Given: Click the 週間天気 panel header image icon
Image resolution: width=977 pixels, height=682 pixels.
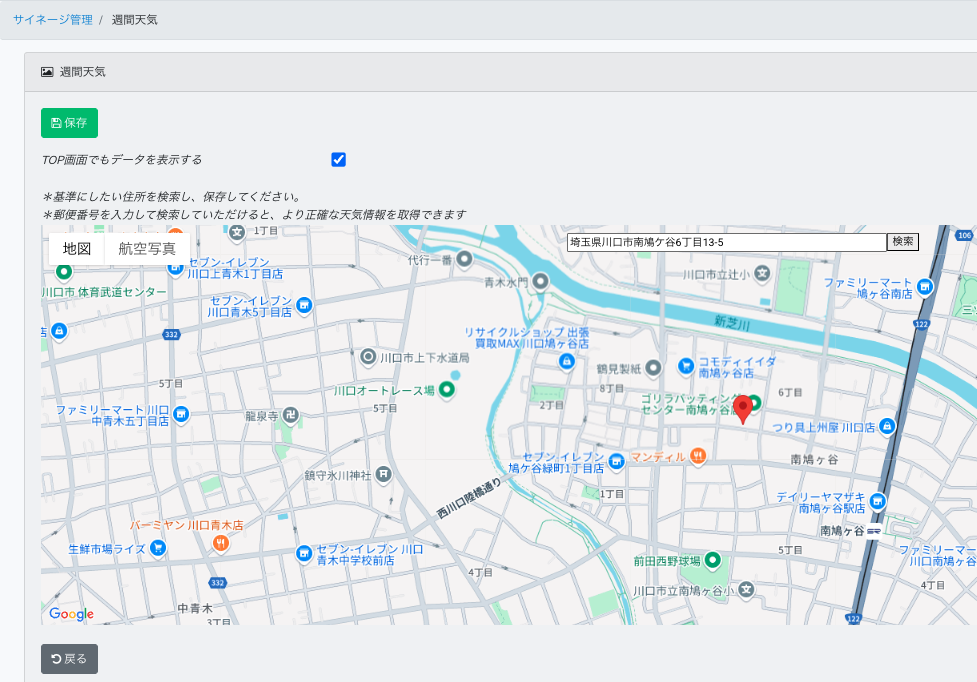Looking at the screenshot, I should (47, 72).
